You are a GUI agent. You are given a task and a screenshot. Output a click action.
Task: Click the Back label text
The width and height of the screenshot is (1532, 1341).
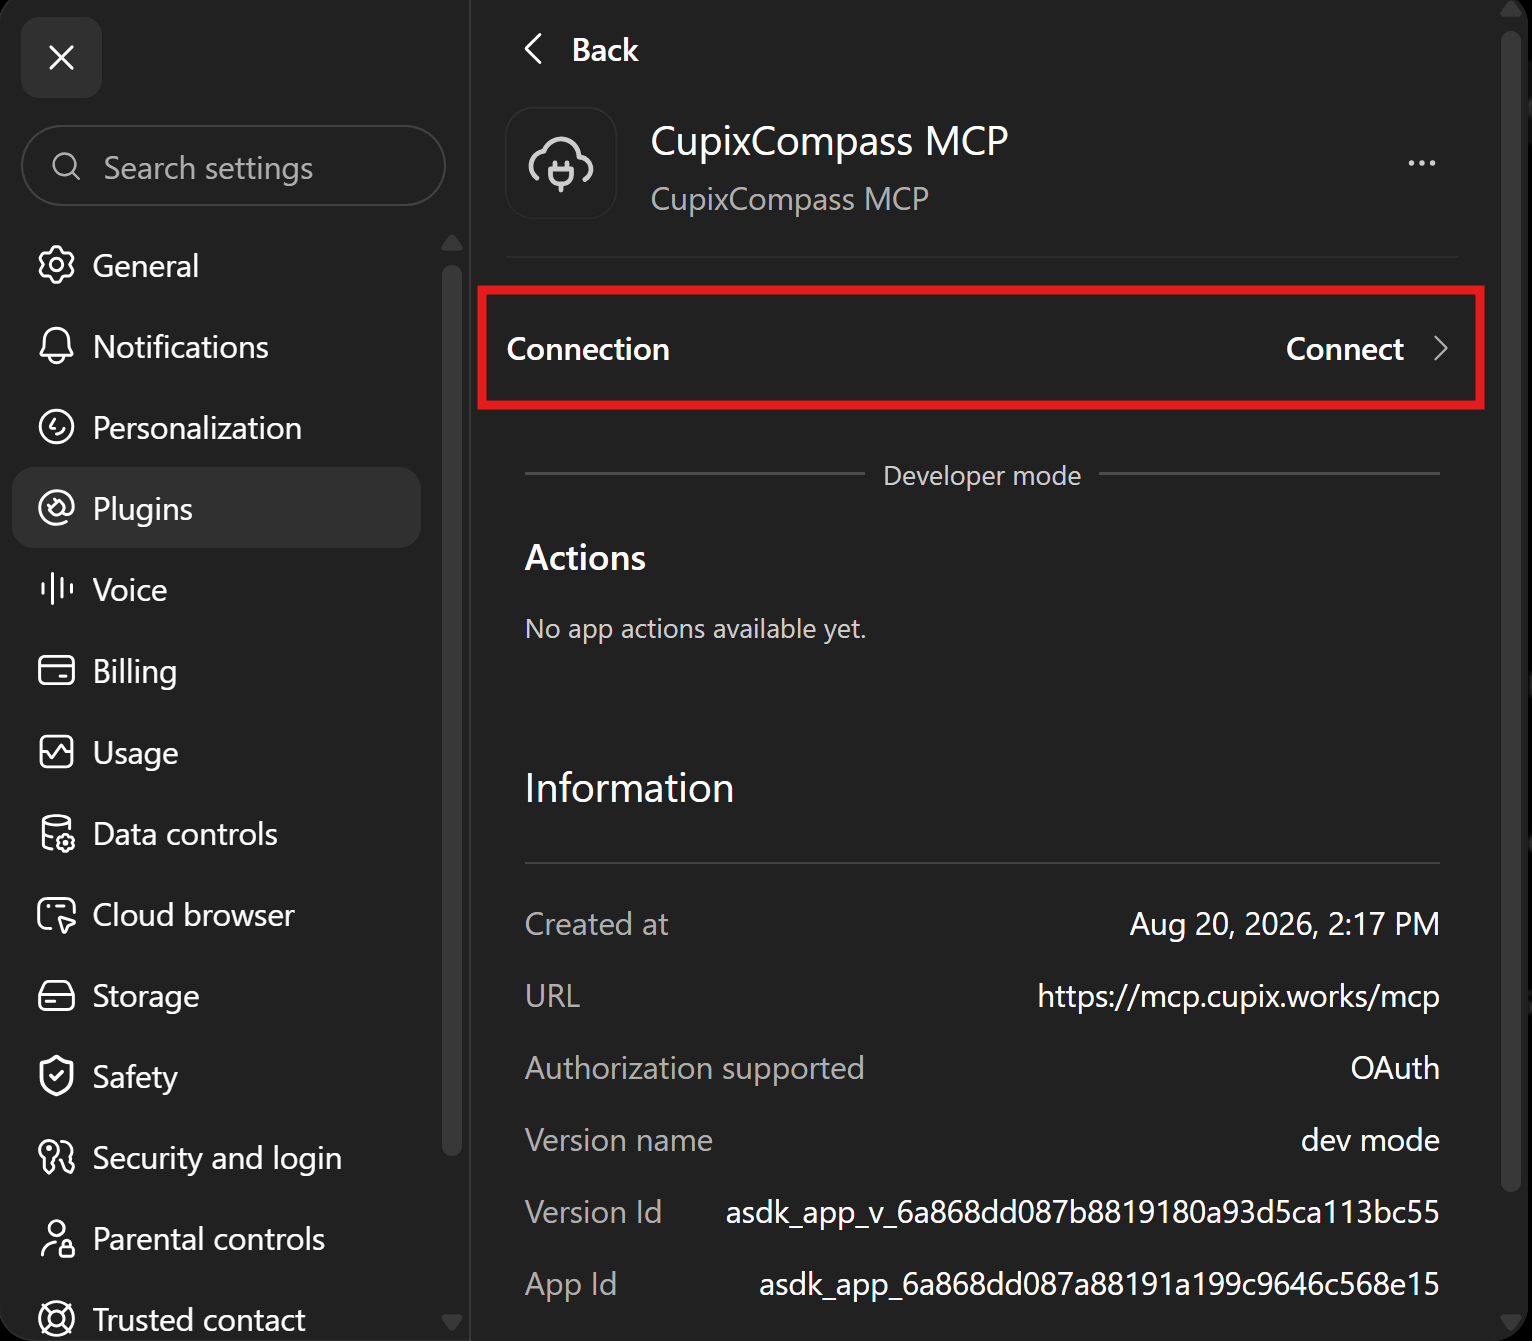605,50
